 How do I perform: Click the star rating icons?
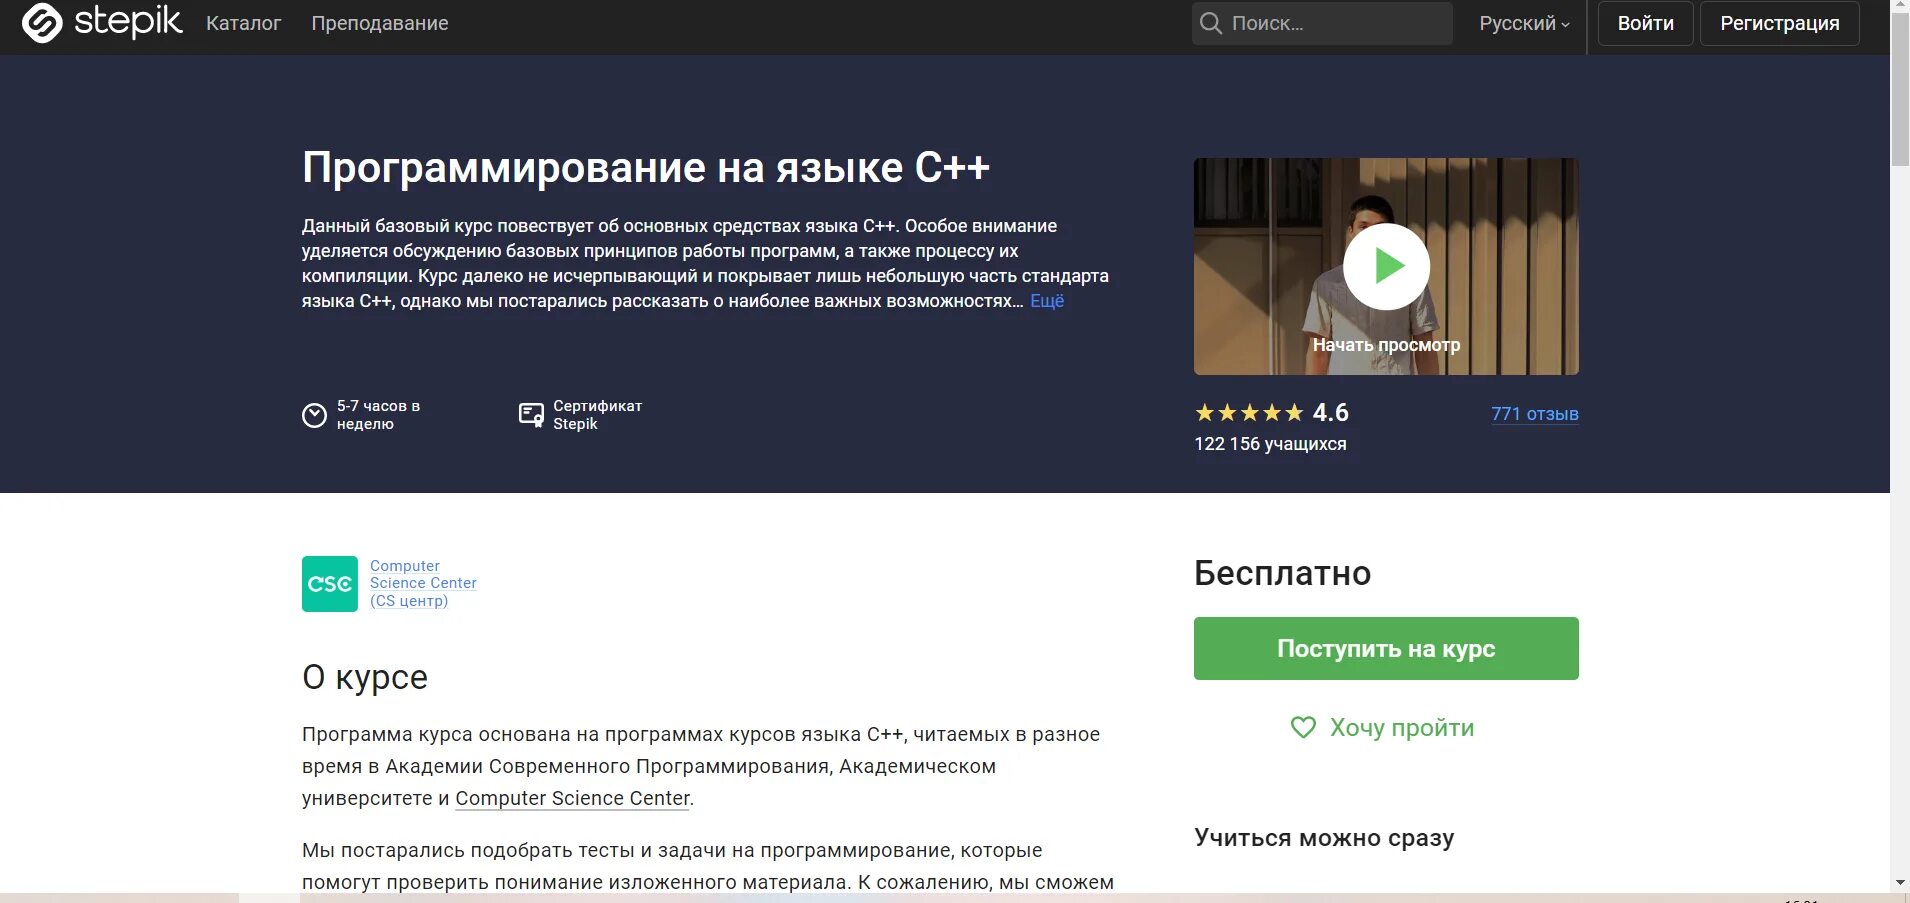click(x=1249, y=413)
